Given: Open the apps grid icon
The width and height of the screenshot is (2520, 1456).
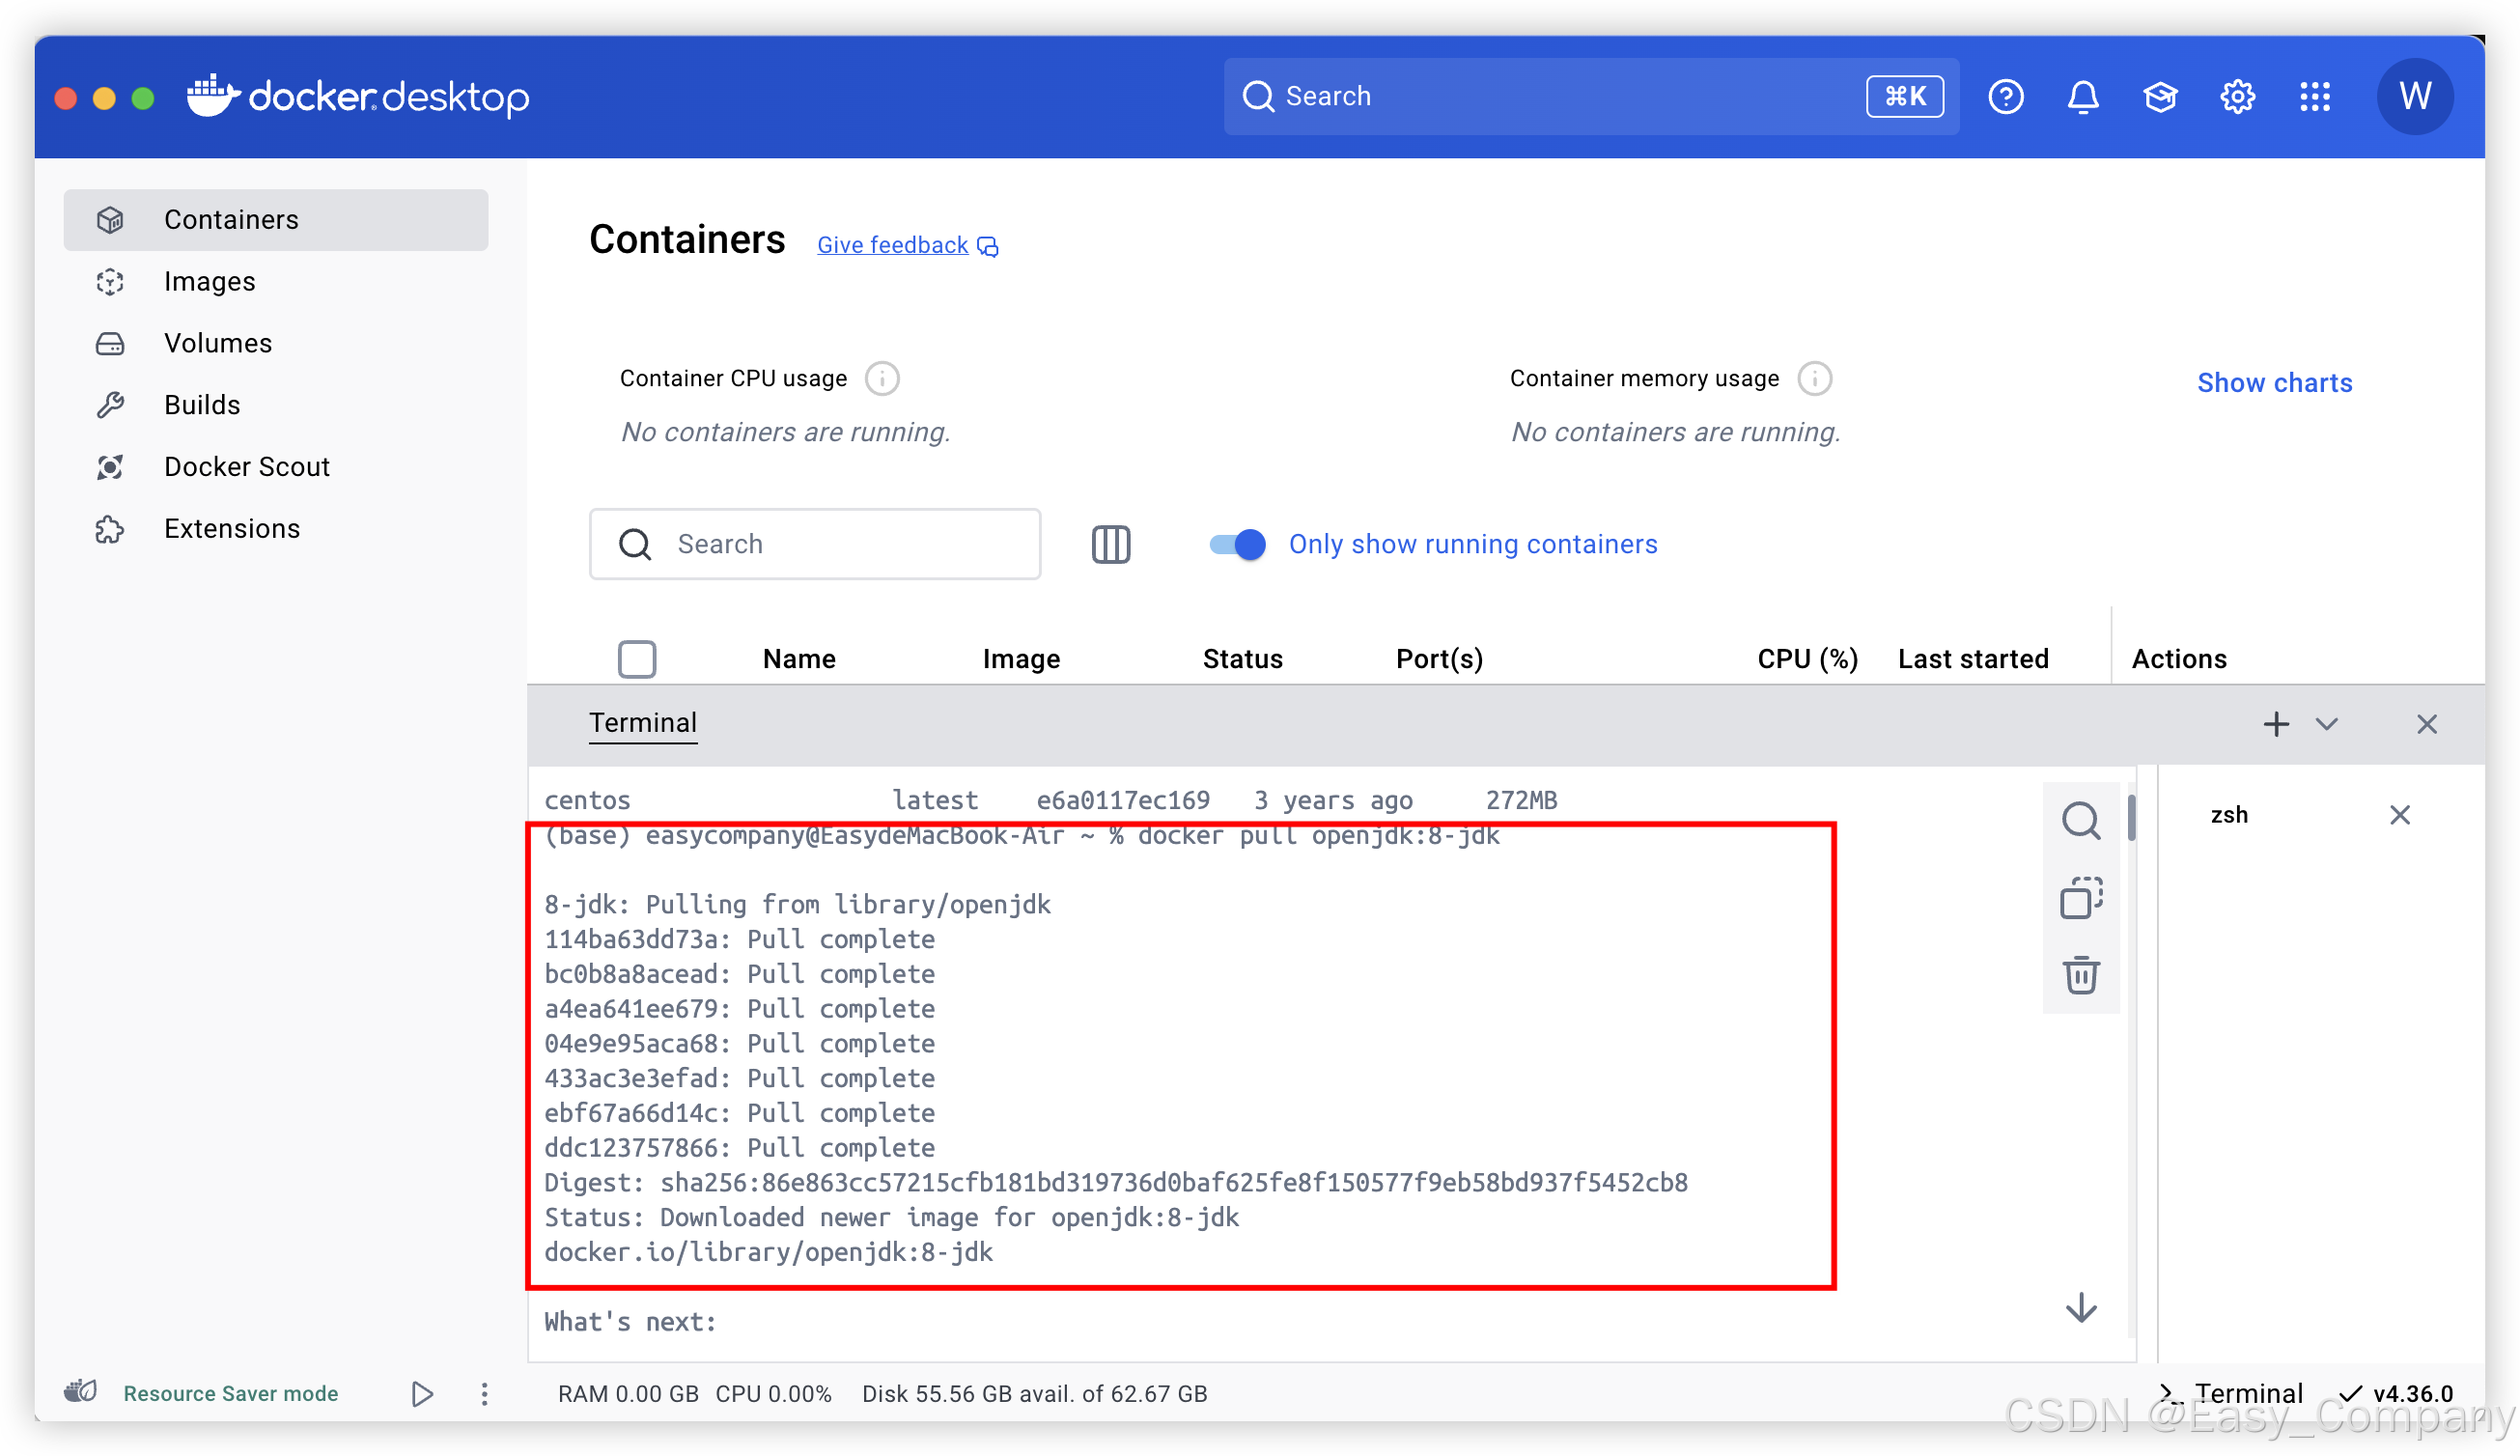Looking at the screenshot, I should [x=2314, y=96].
